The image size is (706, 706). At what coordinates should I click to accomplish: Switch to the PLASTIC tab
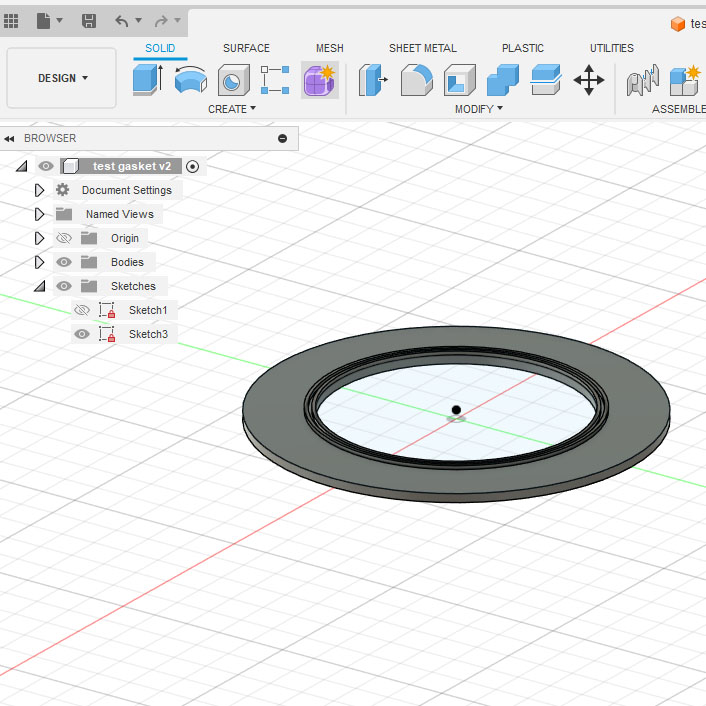523,48
